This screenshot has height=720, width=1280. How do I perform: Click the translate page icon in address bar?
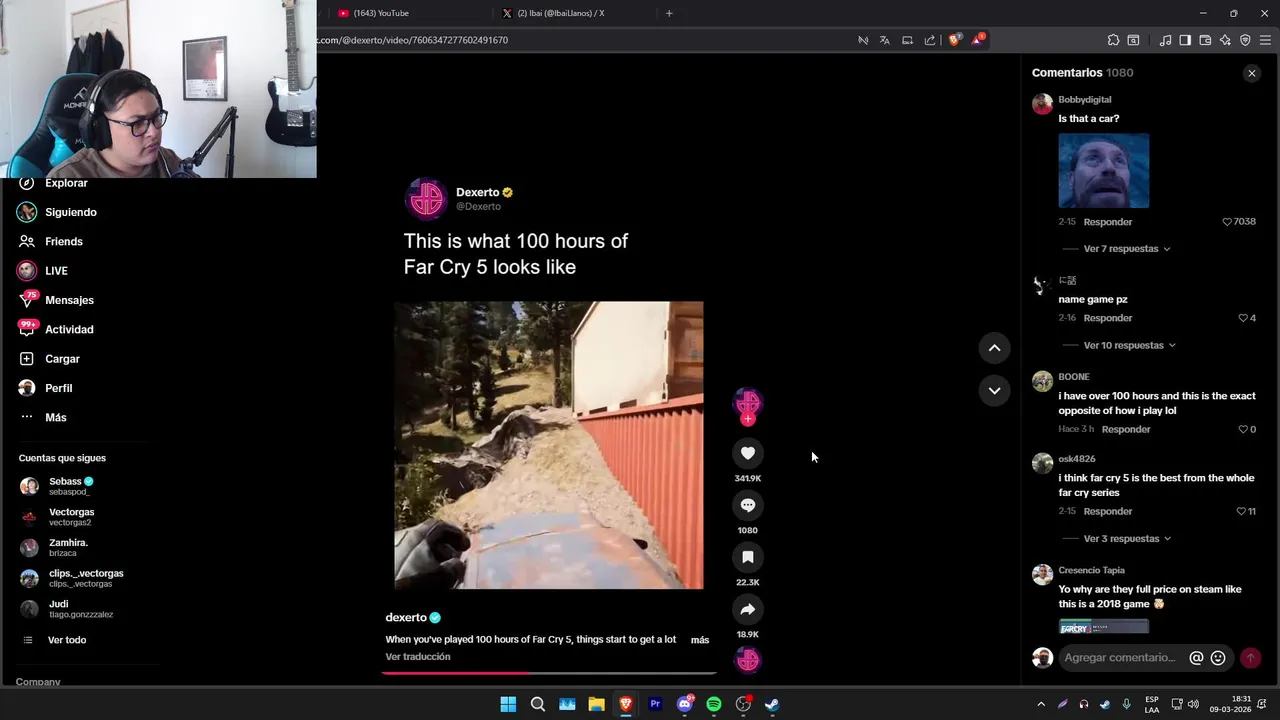[x=884, y=40]
